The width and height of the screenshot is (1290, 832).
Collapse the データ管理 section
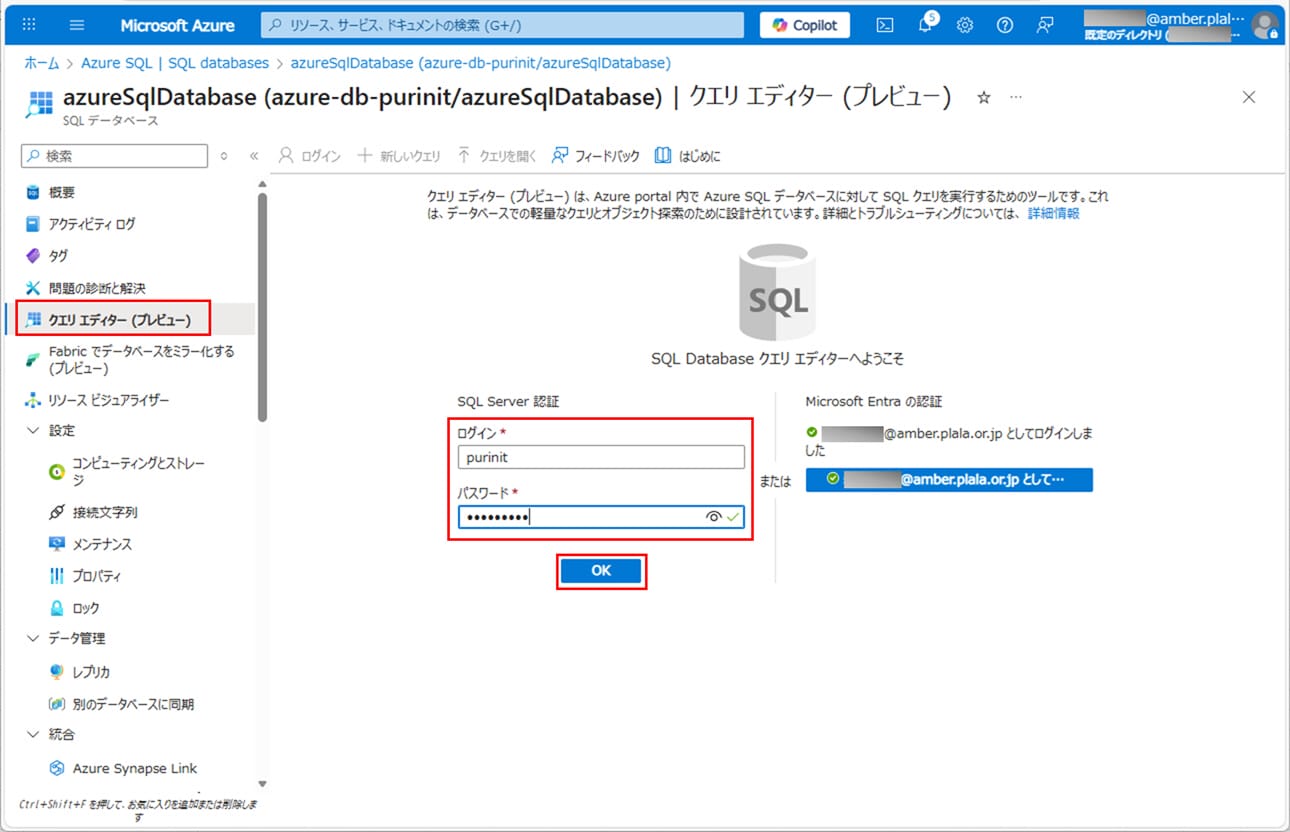click(x=33, y=638)
